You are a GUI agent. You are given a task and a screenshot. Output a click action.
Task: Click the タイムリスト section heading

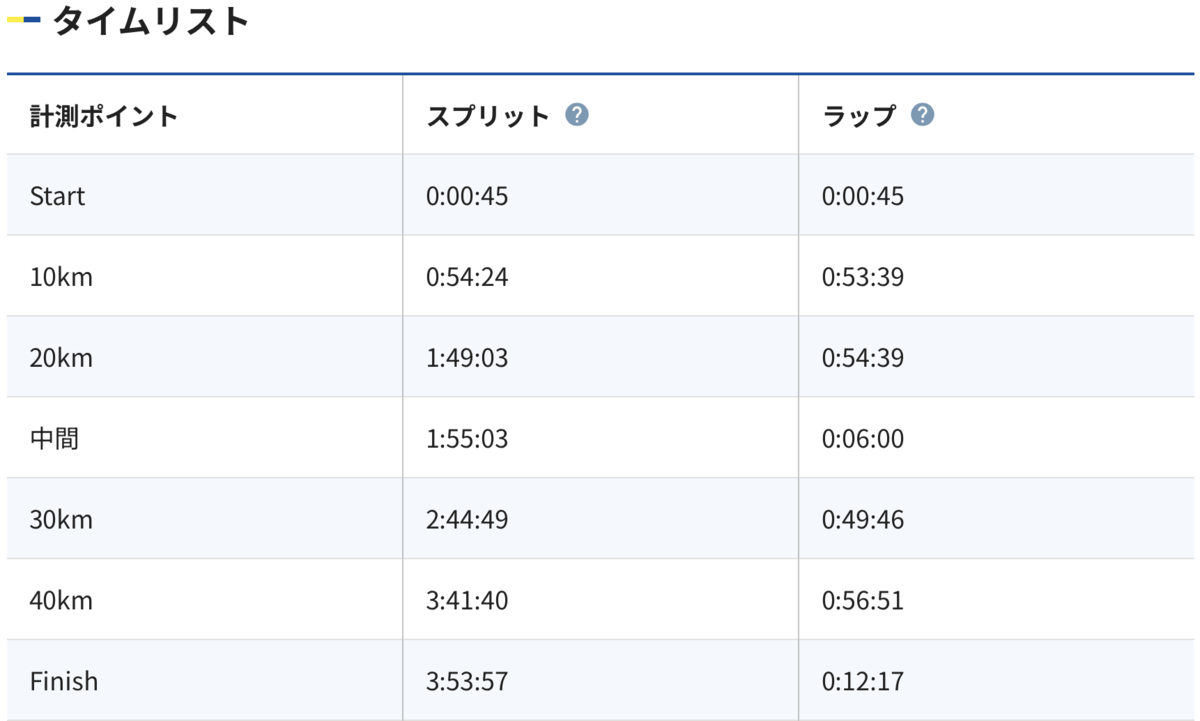tap(150, 21)
